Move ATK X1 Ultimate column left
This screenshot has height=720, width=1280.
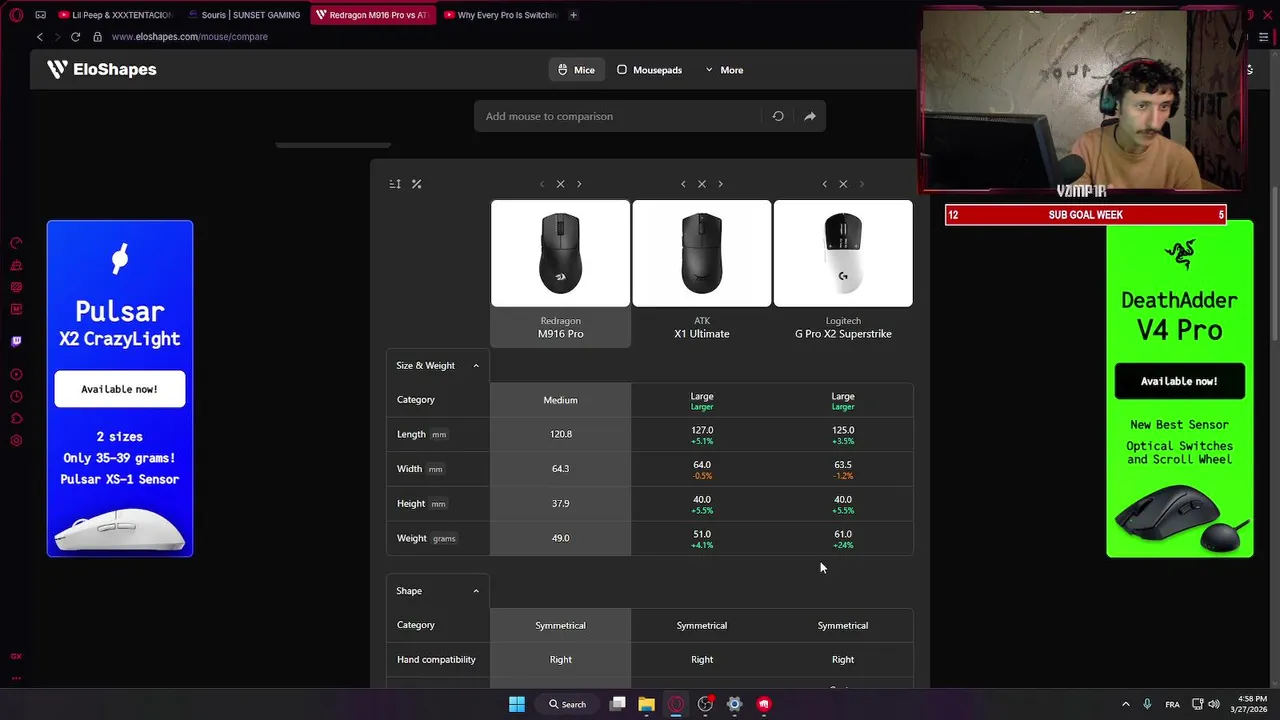[683, 184]
